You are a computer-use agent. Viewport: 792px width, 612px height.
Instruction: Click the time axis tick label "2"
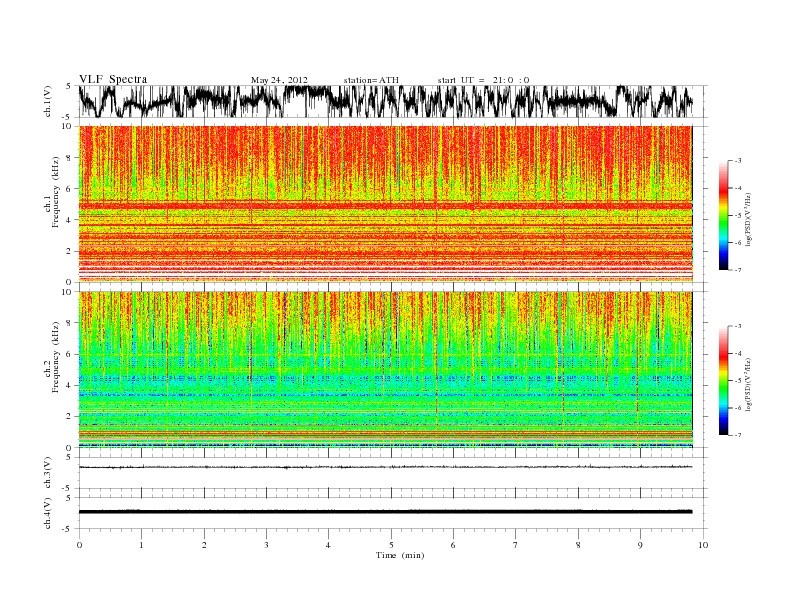click(204, 545)
